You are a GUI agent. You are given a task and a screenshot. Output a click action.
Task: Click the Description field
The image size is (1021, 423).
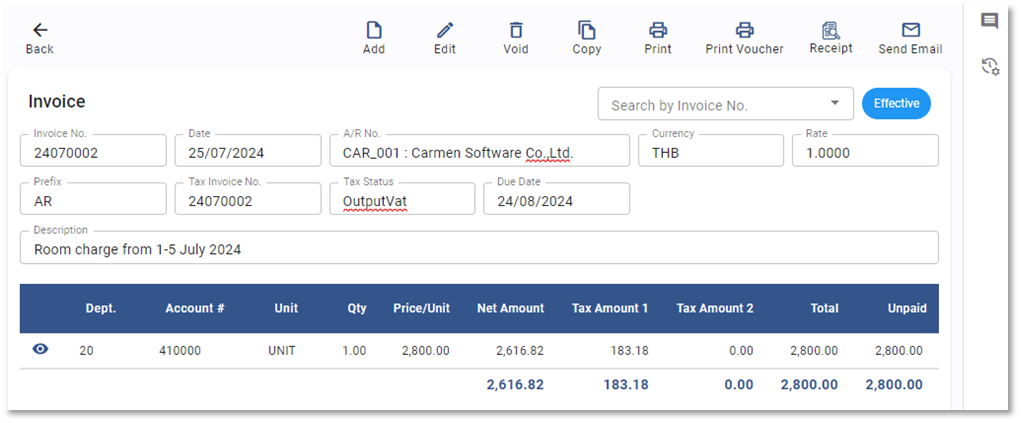pos(479,249)
